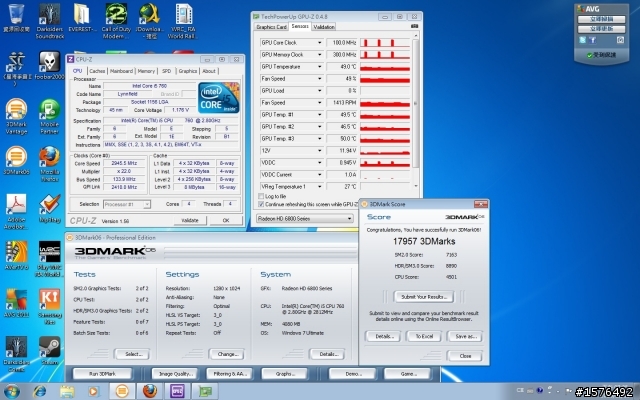Open Image Quality options in 3DMark06

(175, 373)
